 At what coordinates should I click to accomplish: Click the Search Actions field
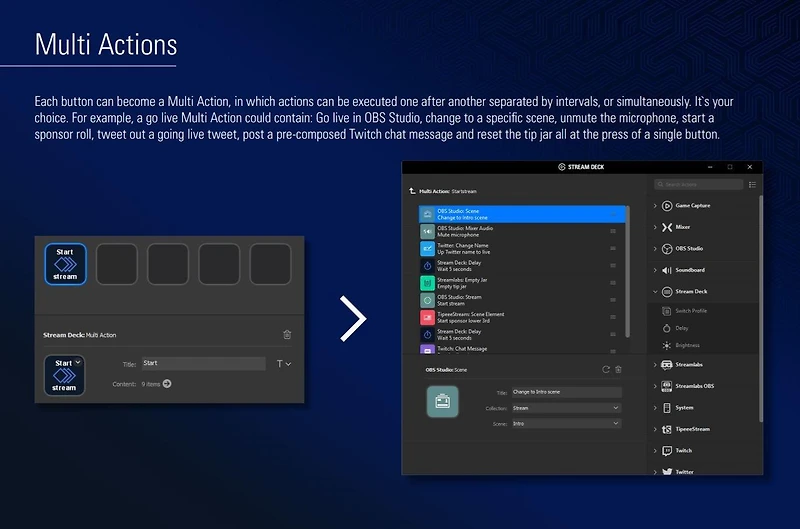698,184
